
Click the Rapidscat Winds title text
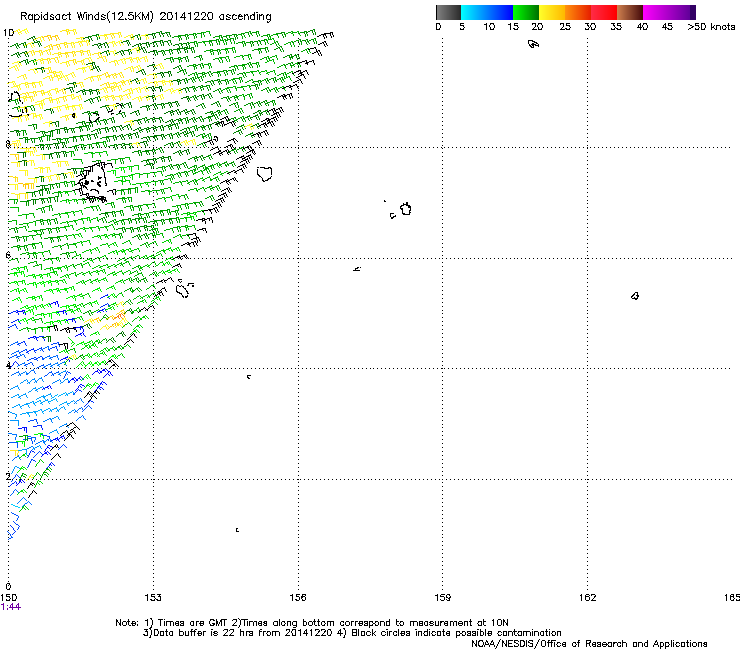click(146, 17)
